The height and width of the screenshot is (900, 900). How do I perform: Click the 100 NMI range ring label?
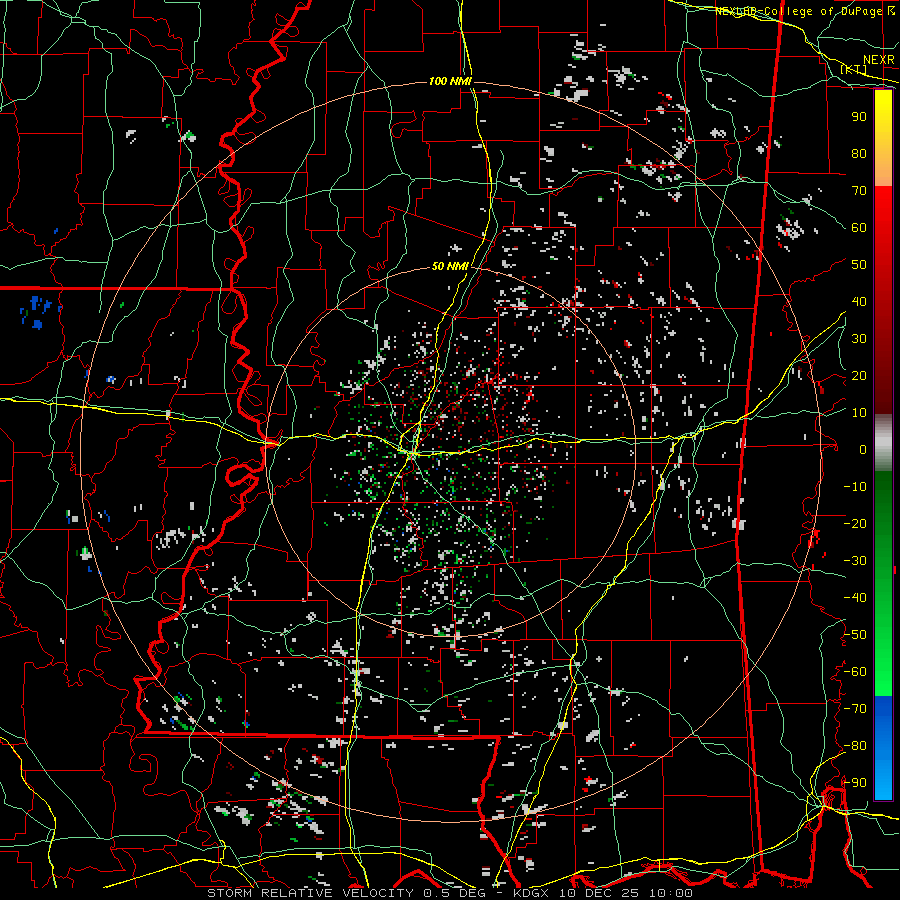(450, 82)
